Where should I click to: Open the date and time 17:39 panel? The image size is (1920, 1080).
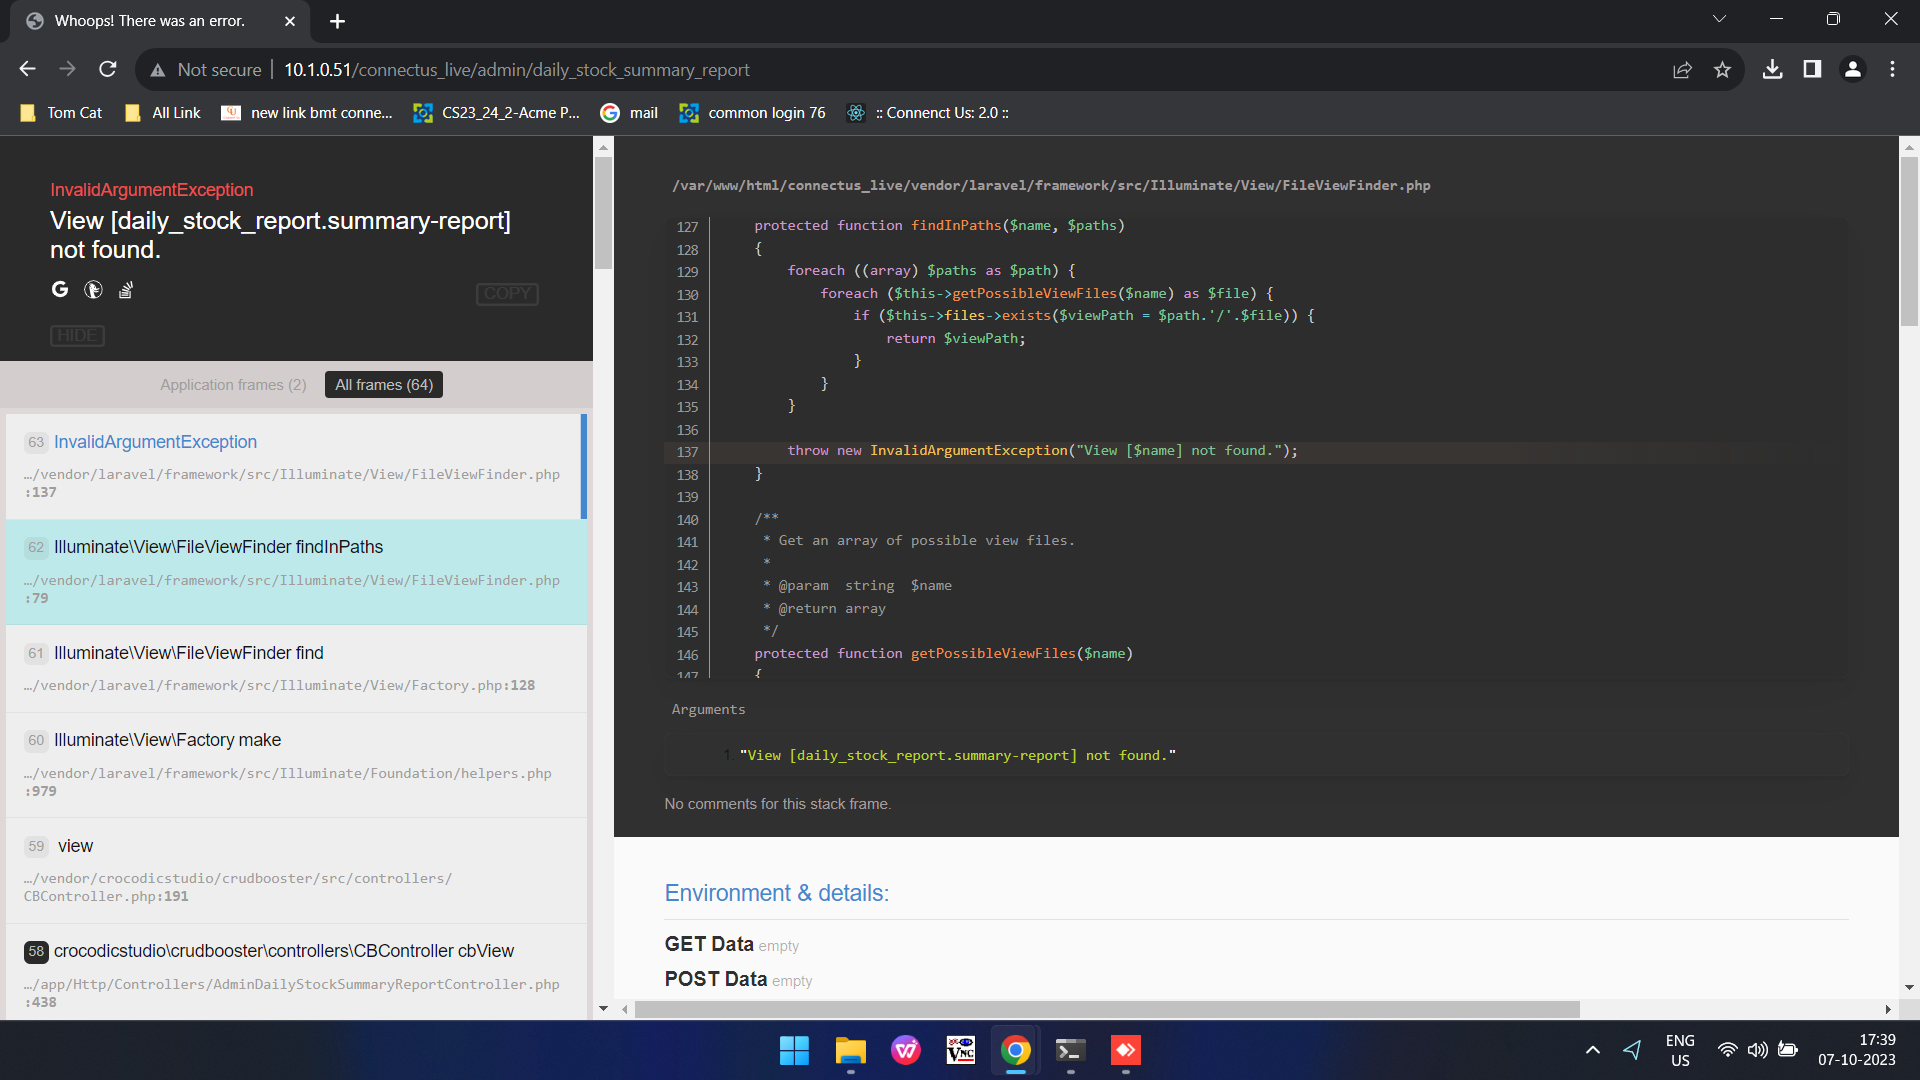(x=1856, y=1050)
